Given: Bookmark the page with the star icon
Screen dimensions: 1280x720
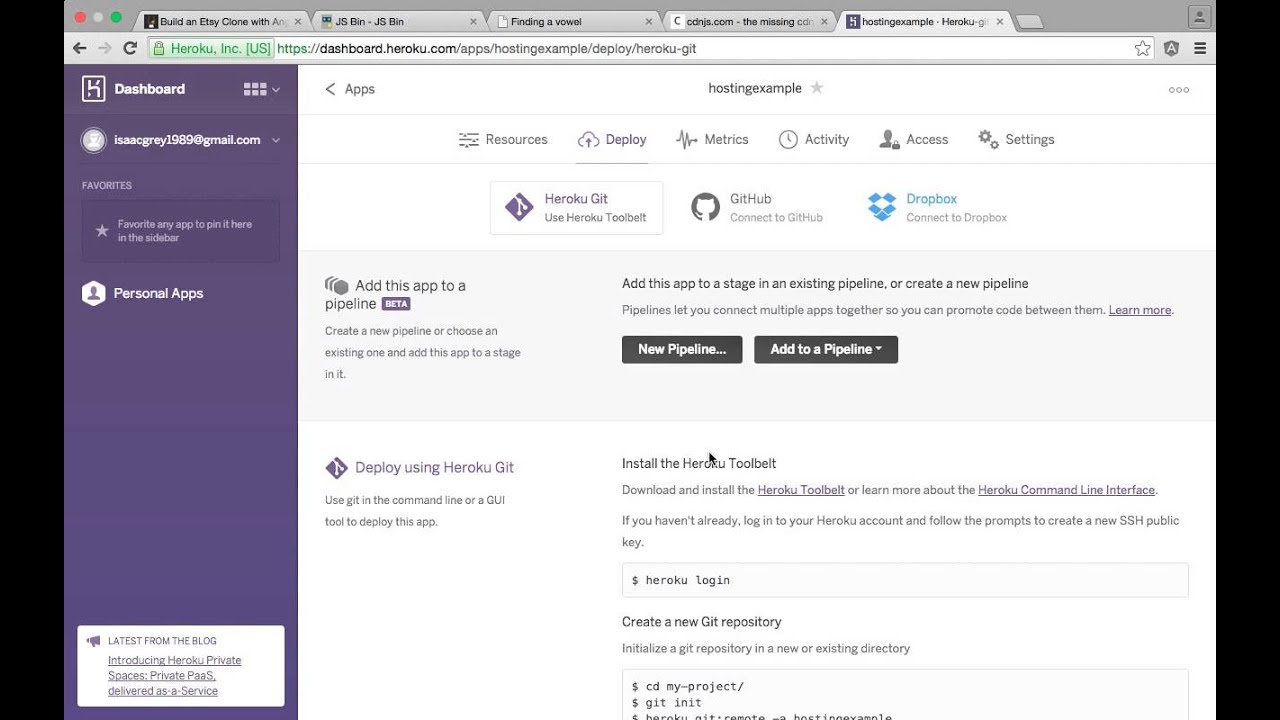Looking at the screenshot, I should pos(1143,48).
